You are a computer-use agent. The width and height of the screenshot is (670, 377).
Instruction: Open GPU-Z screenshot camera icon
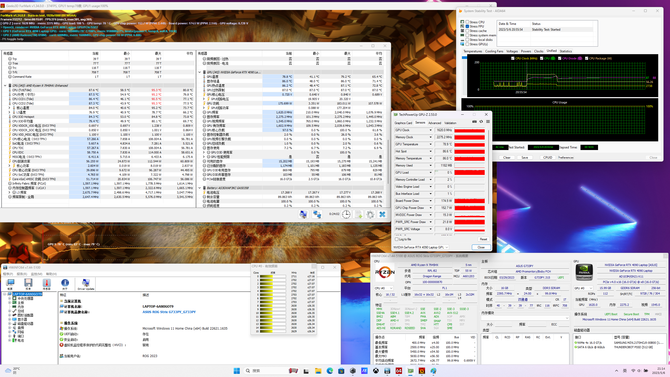(x=474, y=122)
